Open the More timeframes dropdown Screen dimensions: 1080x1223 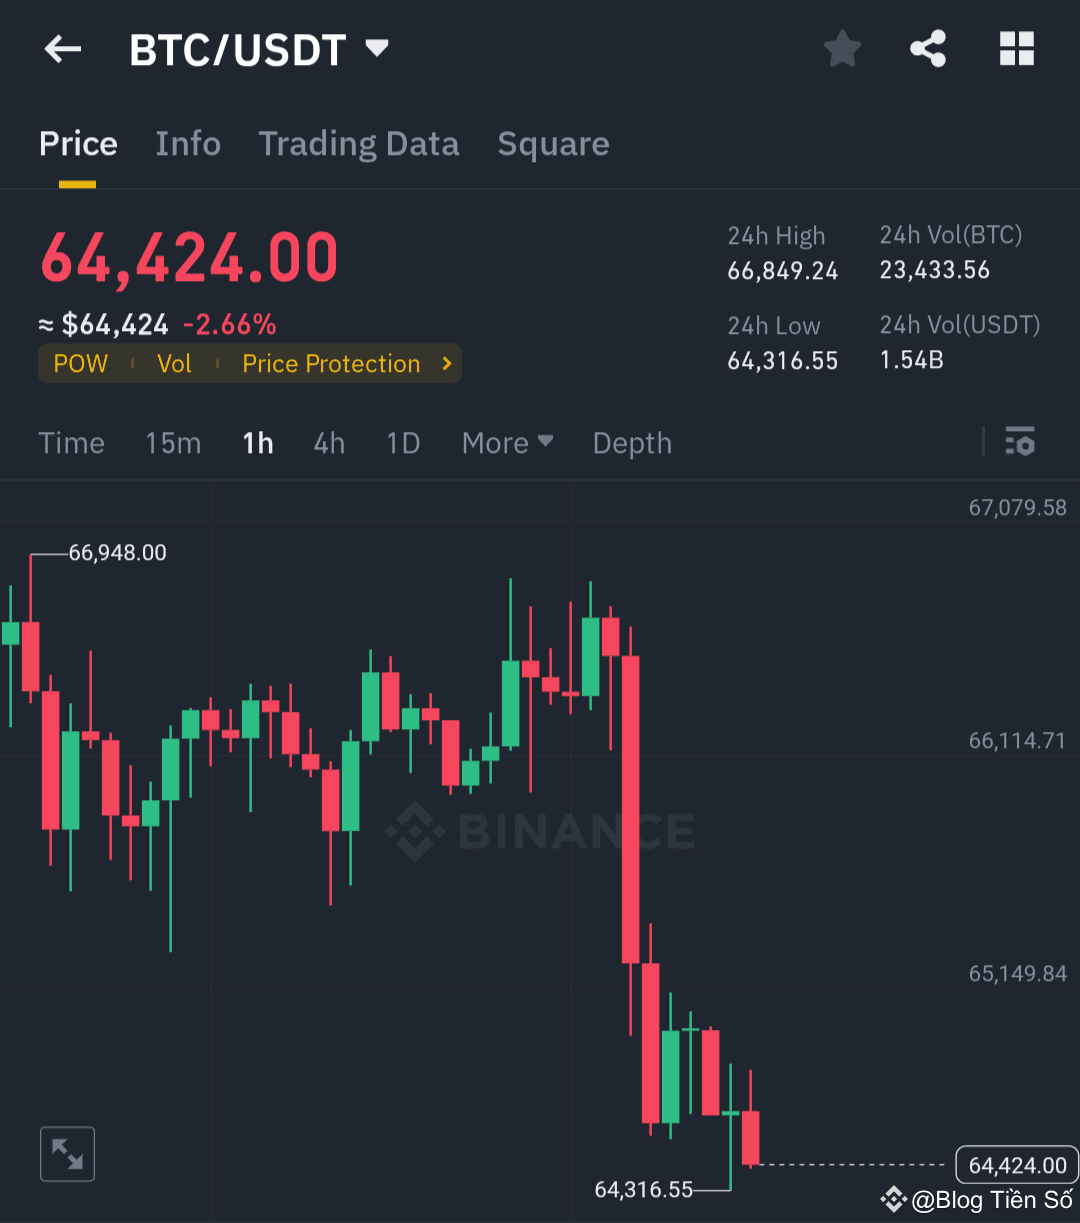click(x=507, y=442)
